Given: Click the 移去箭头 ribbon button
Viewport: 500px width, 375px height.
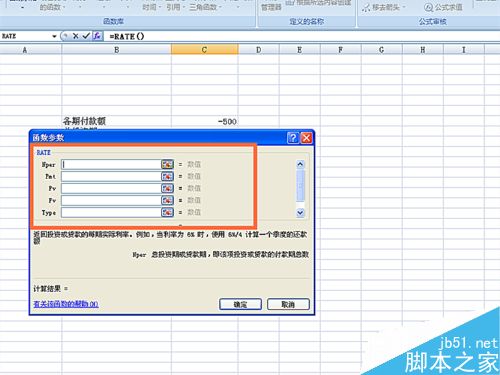Looking at the screenshot, I should point(383,7).
